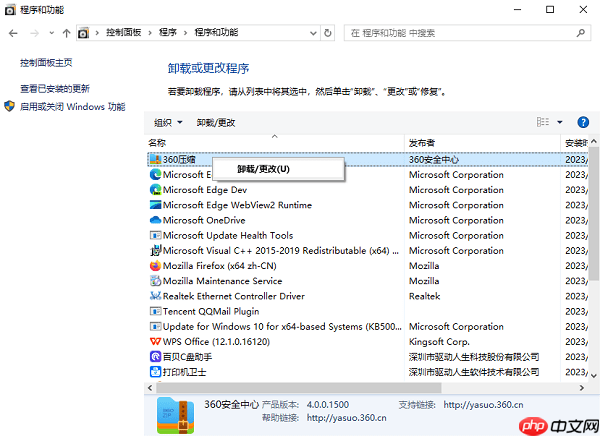Click the 卸载/更改 toolbar button
The width and height of the screenshot is (600, 436).
pyautogui.click(x=216, y=123)
